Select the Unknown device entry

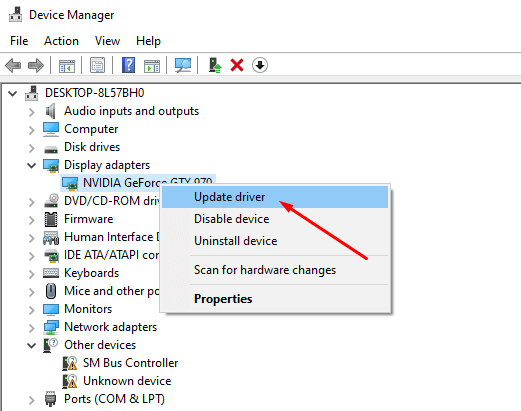point(127,381)
